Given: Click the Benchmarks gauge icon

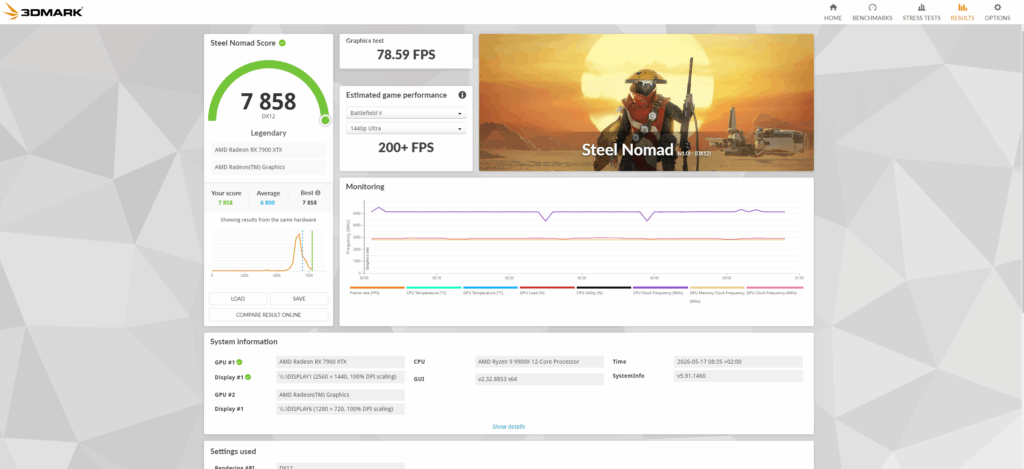Looking at the screenshot, I should [872, 7].
